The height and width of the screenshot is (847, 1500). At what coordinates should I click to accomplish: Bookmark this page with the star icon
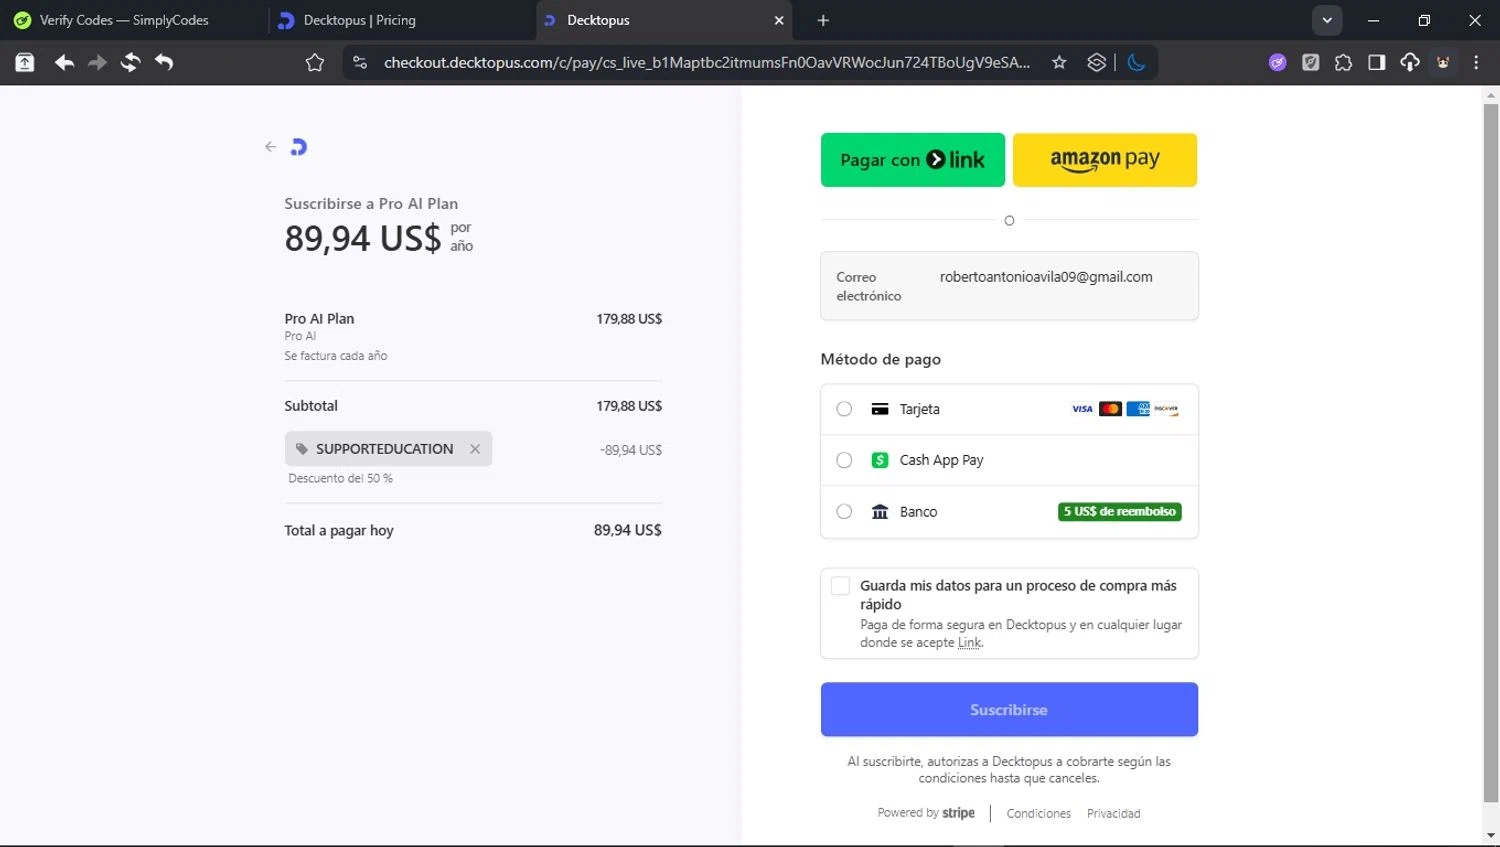coord(1059,63)
